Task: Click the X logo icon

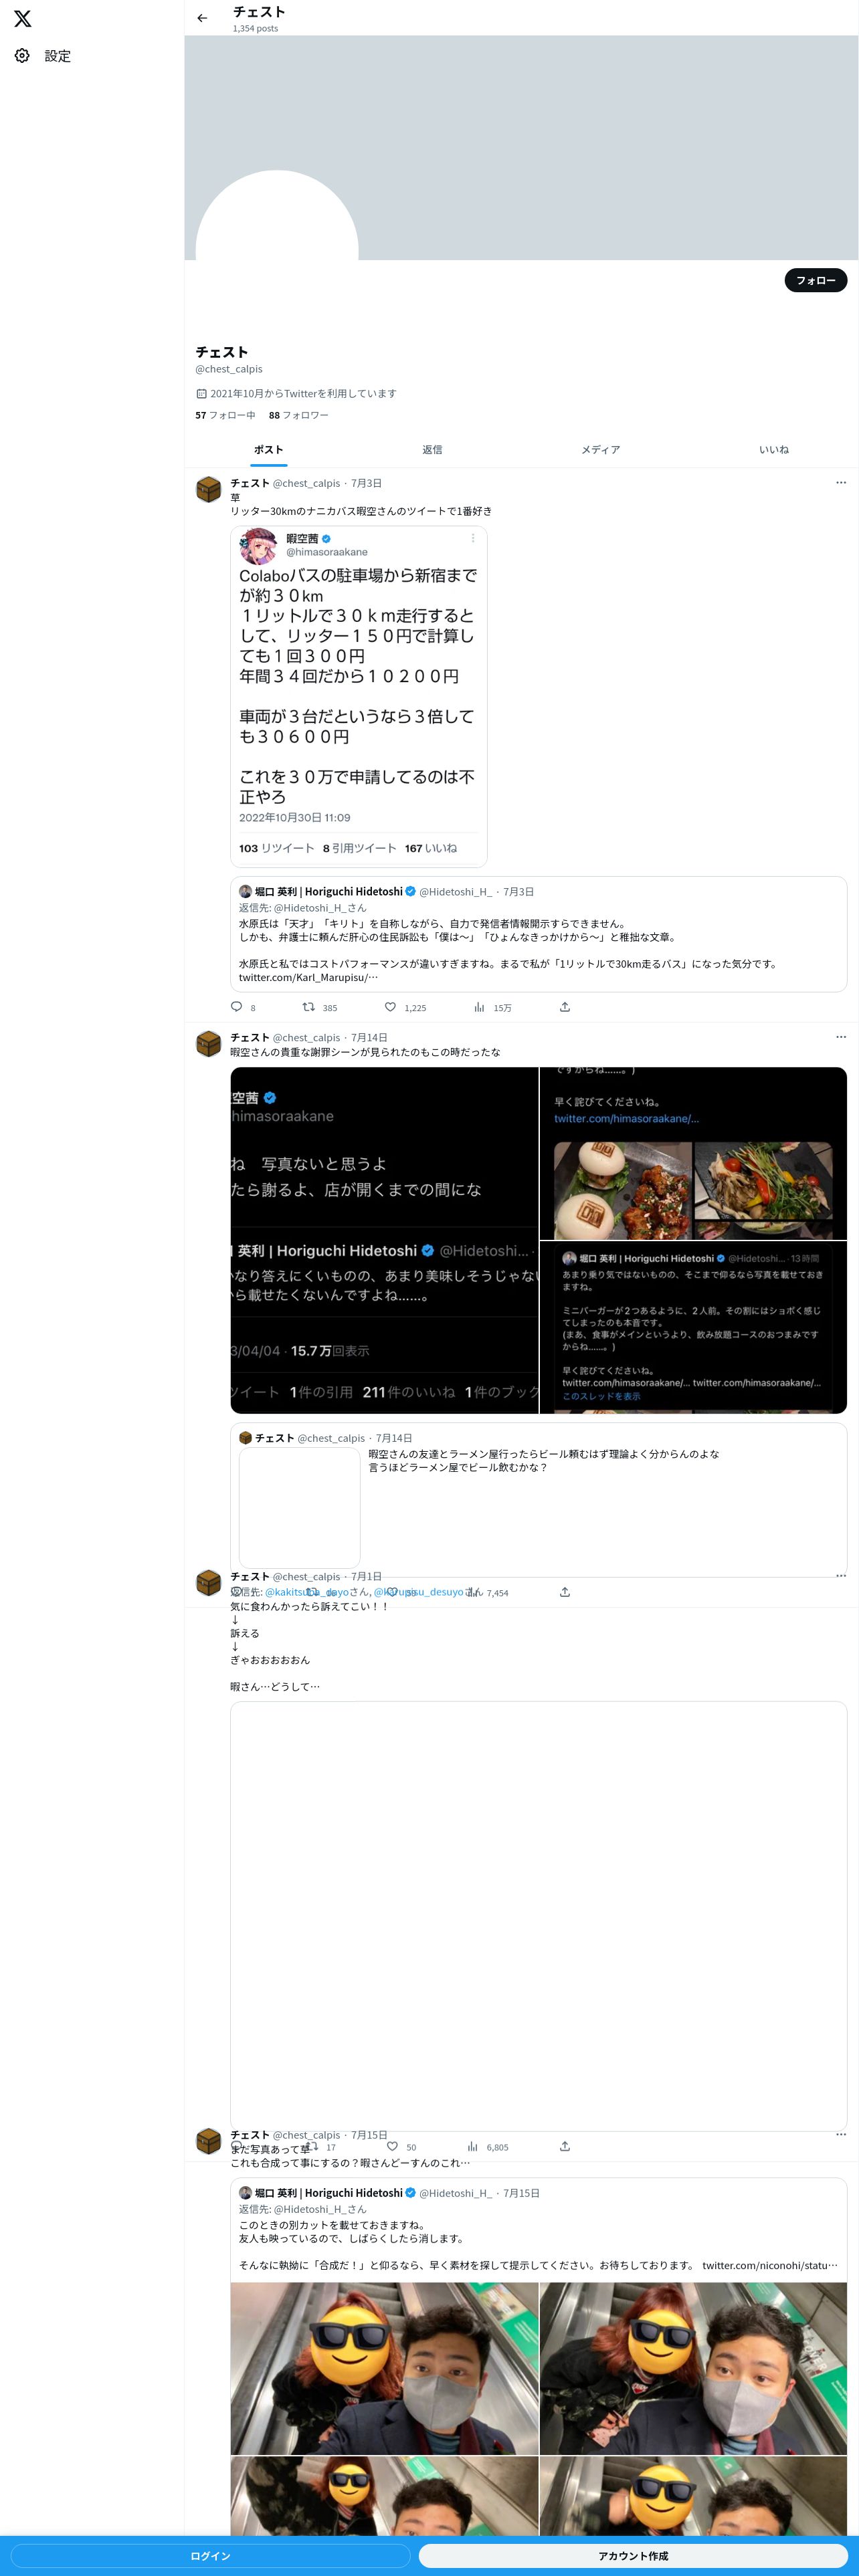Action: [22, 19]
